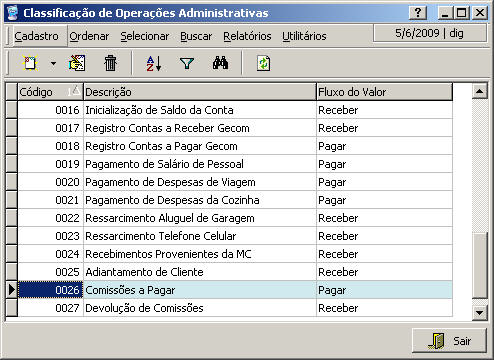Image resolution: width=494 pixels, height=360 pixels.
Task: Click the funnel Filter icon
Action: tap(187, 63)
